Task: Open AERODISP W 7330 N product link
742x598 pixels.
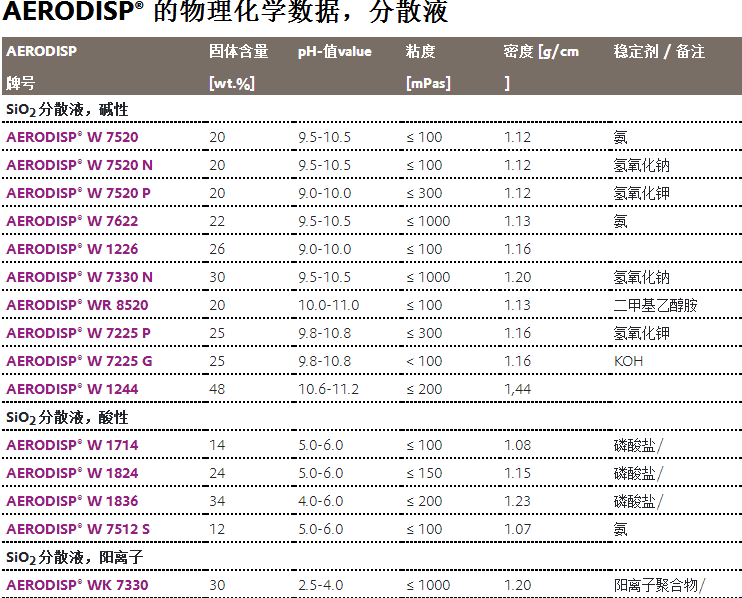Action: [x=80, y=277]
